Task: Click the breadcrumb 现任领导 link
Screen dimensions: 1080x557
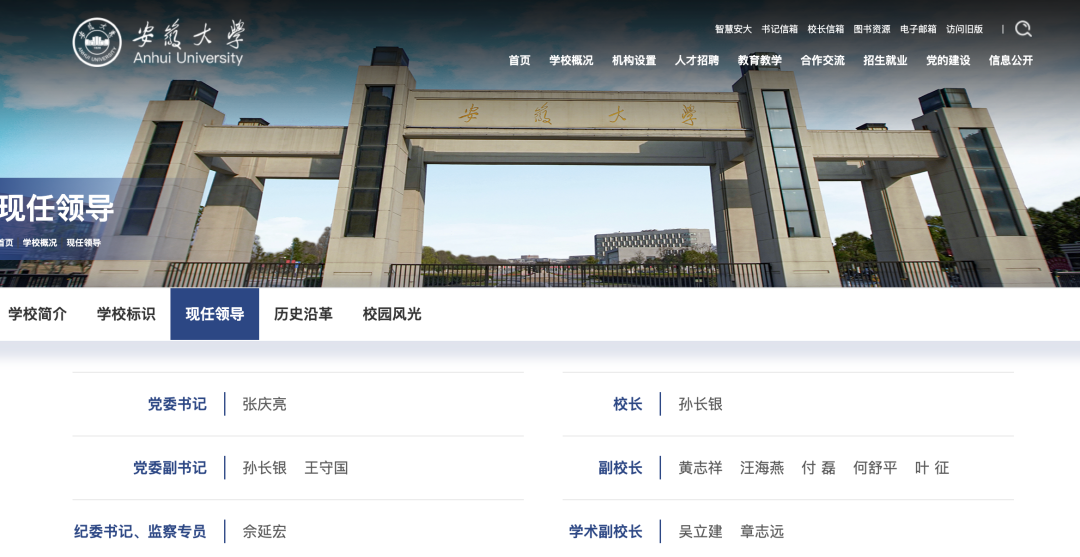Action: 83,242
